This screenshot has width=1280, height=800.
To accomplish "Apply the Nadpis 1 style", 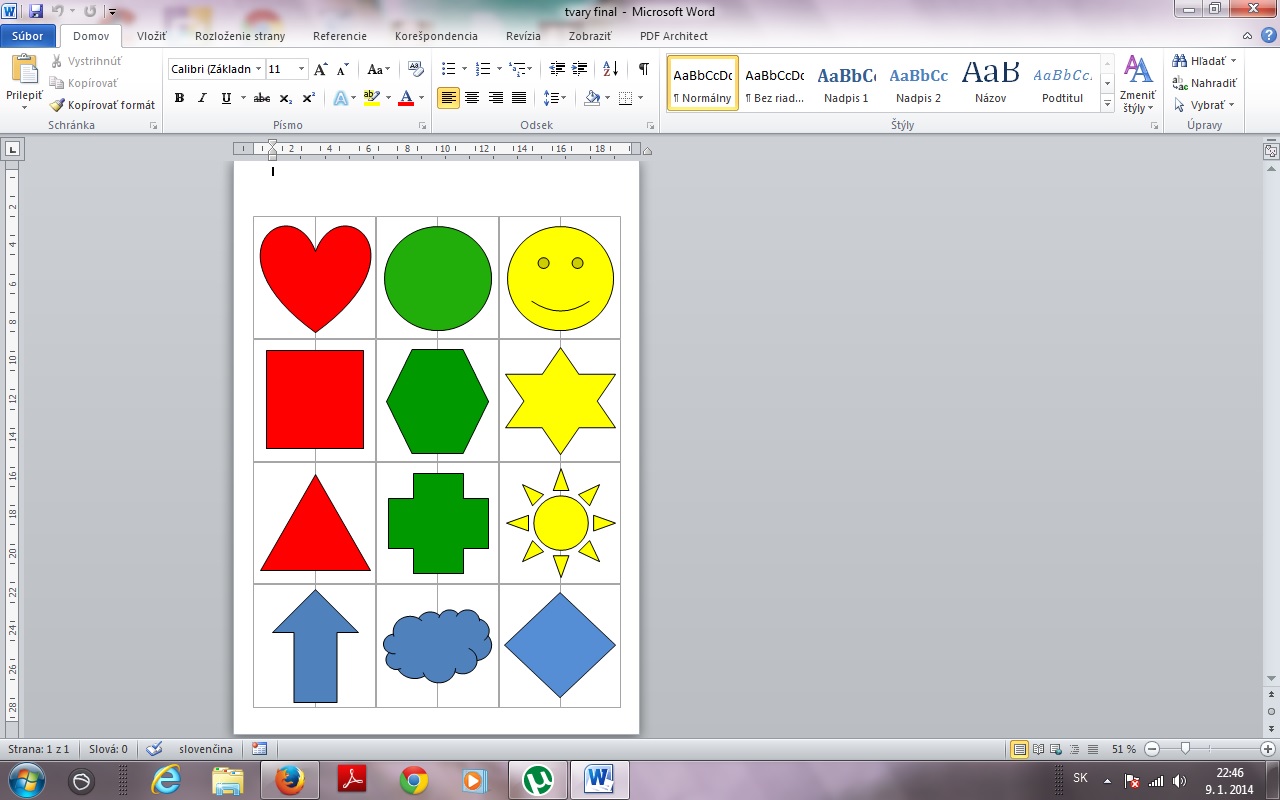I will pos(846,83).
